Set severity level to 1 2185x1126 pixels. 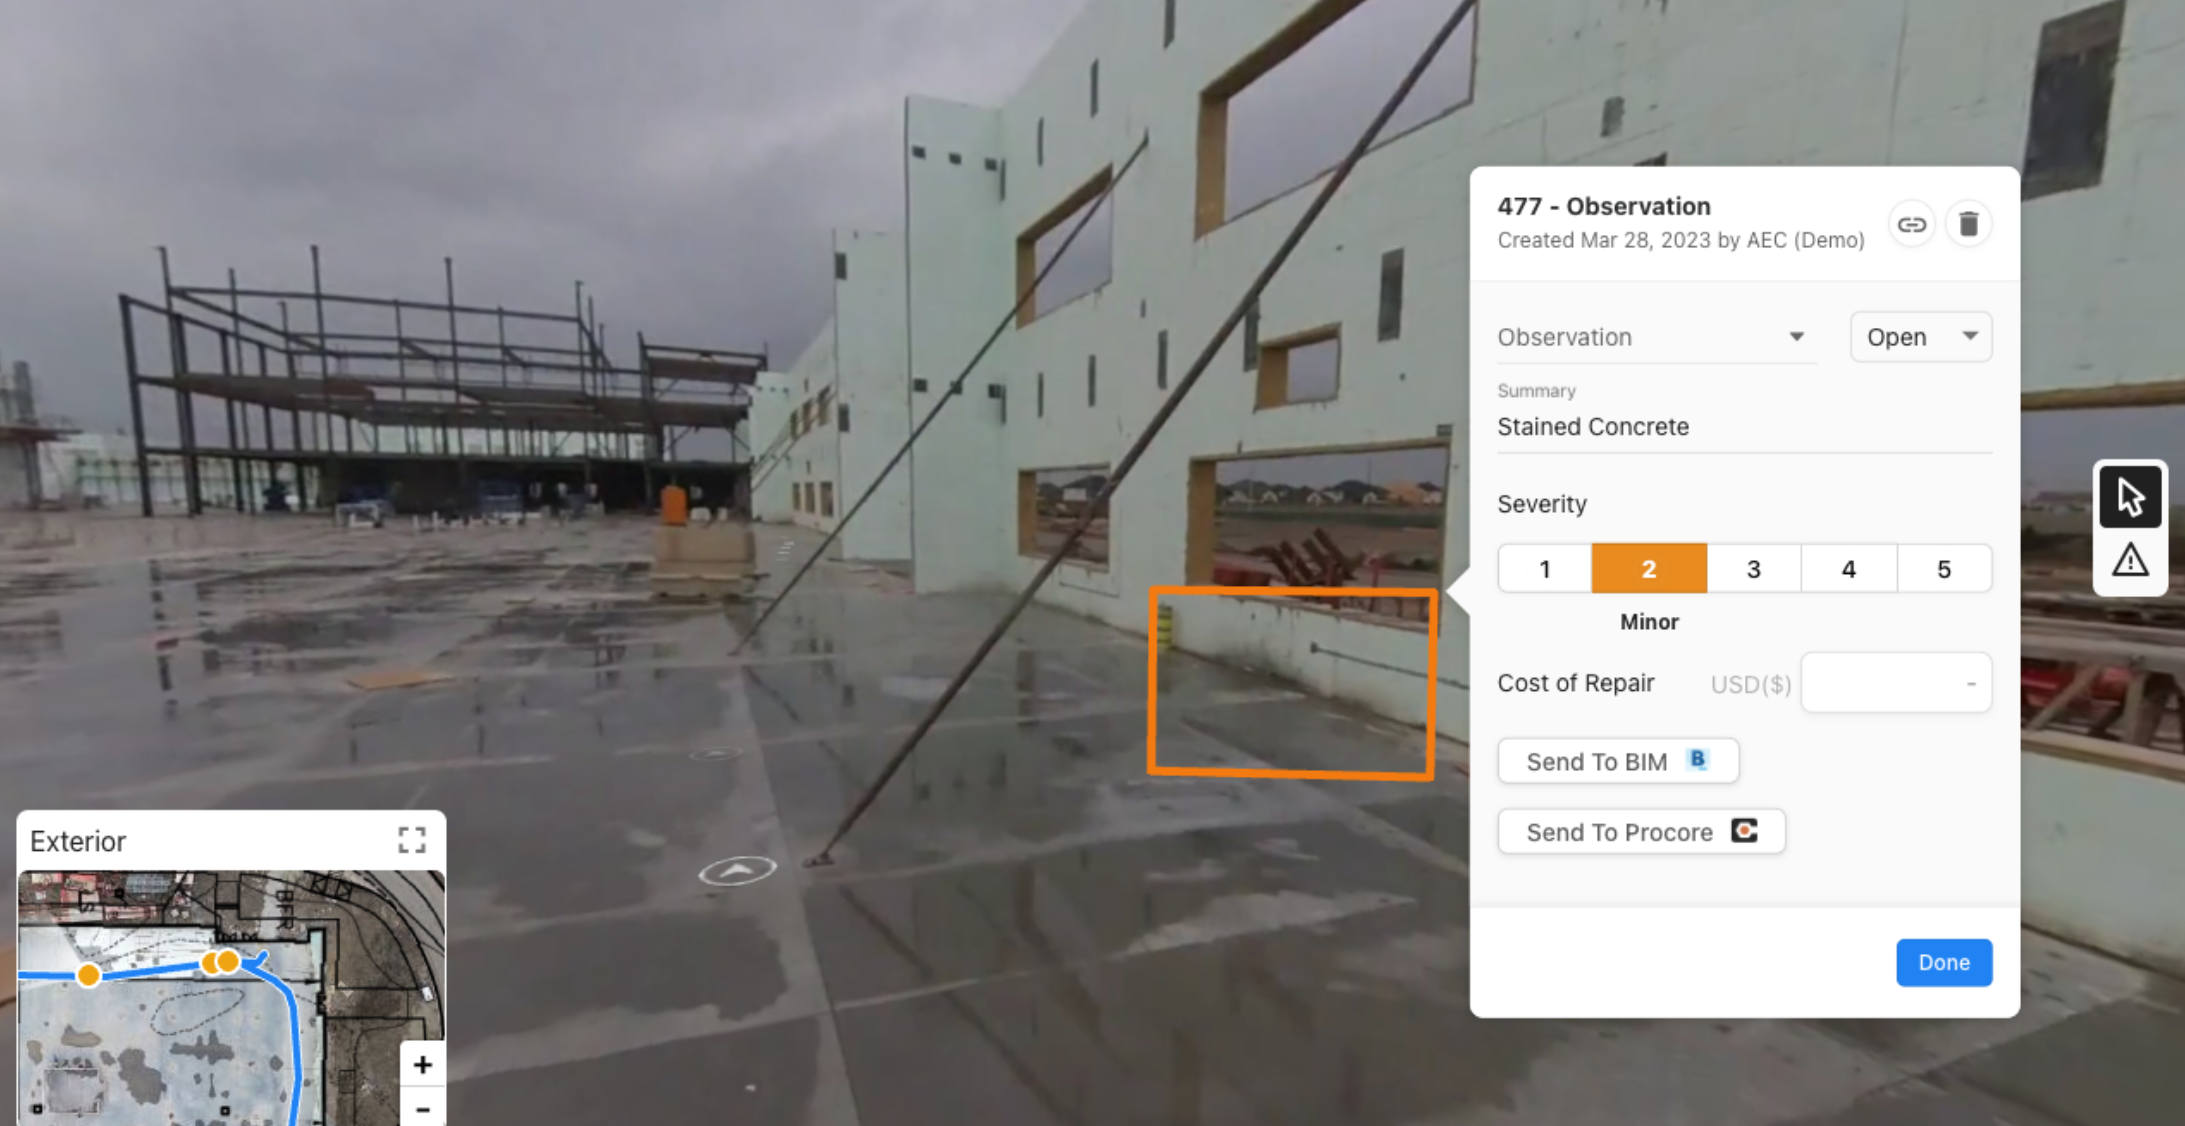tap(1545, 569)
